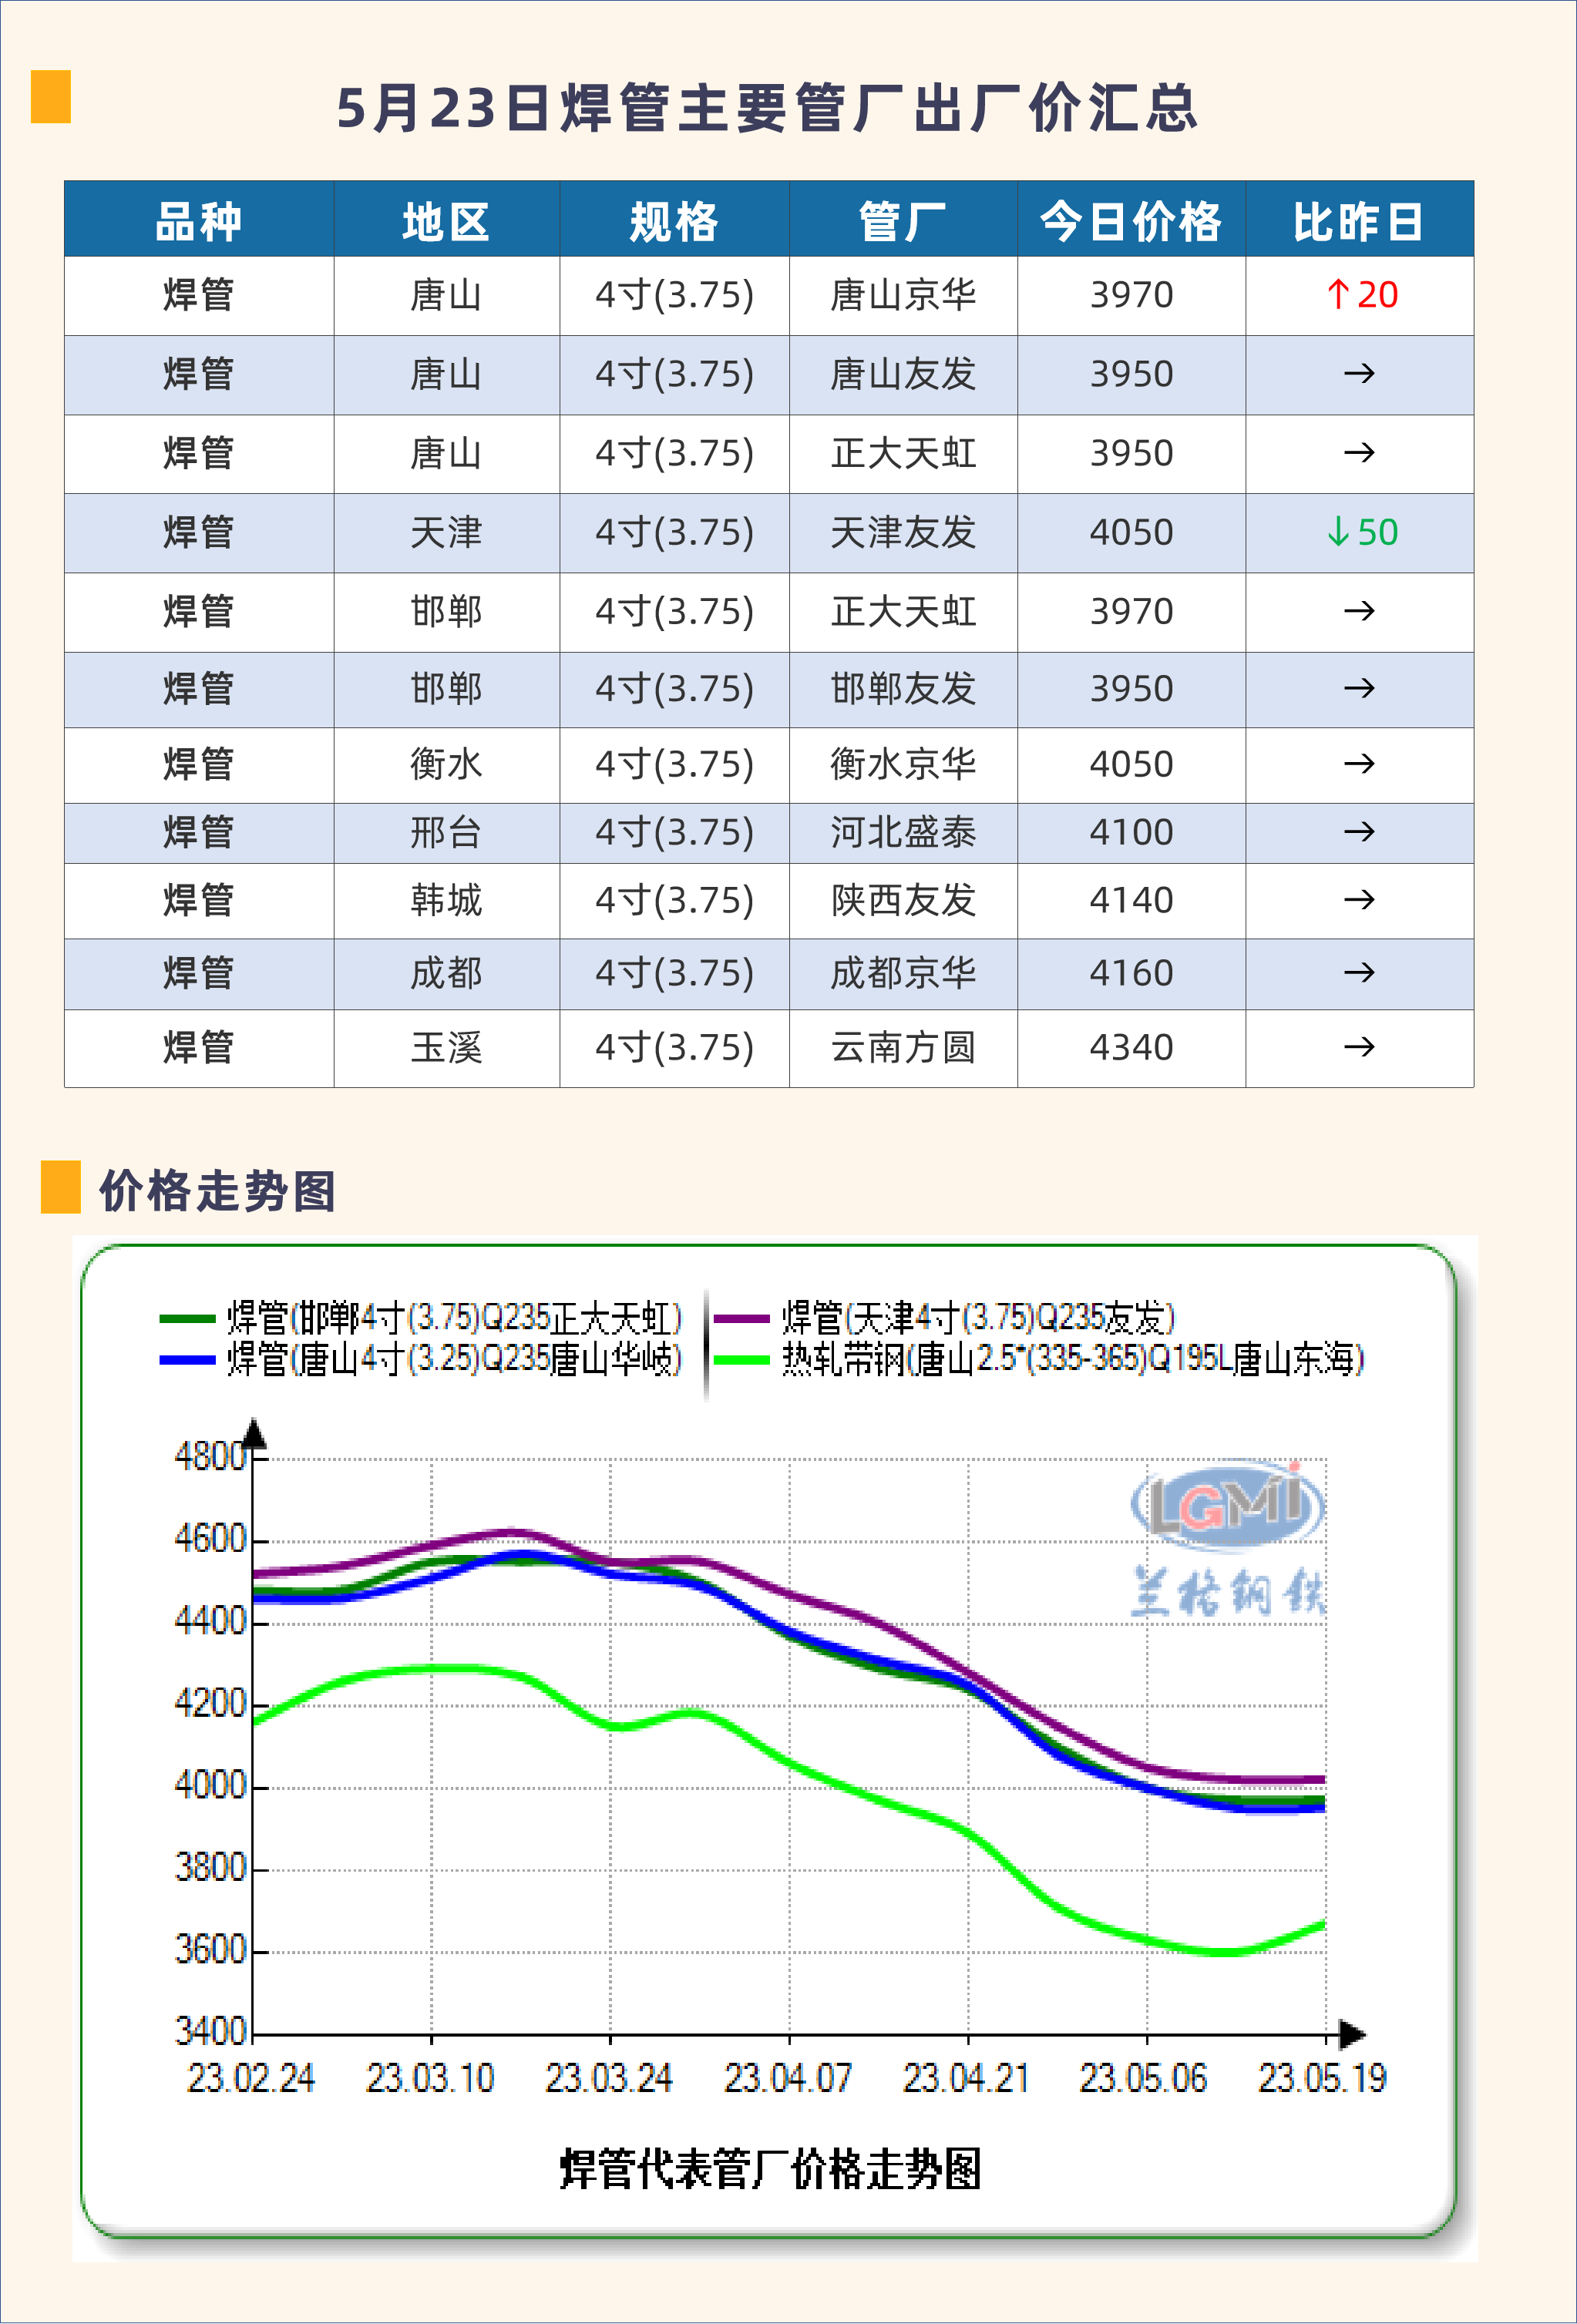Click the purple 天津友发 legend swatch
The height and width of the screenshot is (2324, 1577).
[741, 1319]
